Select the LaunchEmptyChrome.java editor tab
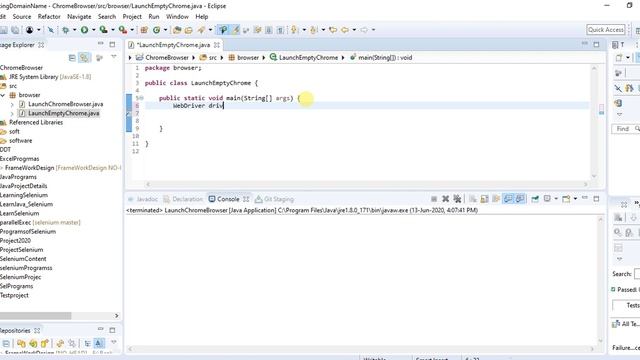 pos(173,45)
